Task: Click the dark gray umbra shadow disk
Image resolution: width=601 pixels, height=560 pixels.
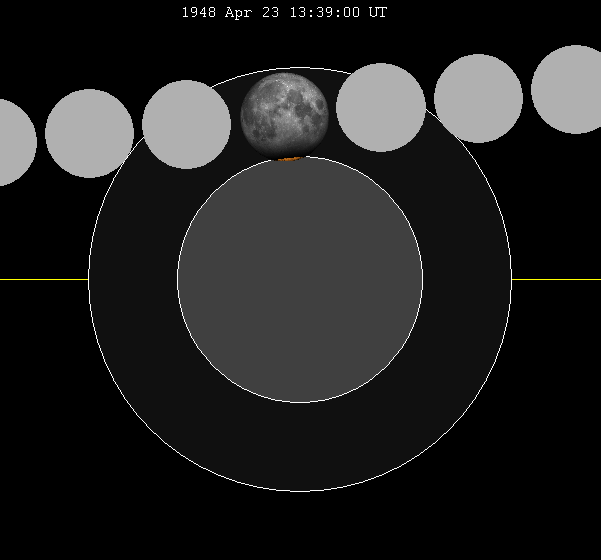Action: coord(300,280)
